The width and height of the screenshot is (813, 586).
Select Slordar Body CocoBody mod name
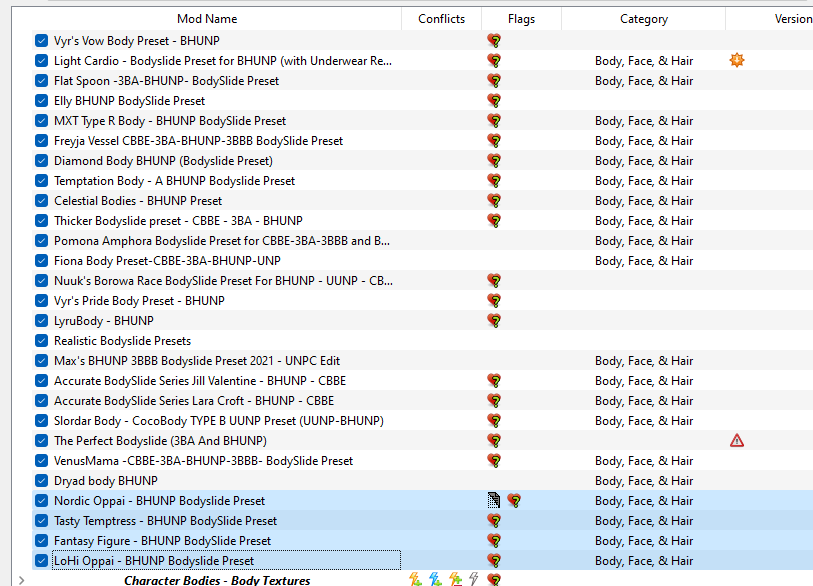click(219, 421)
